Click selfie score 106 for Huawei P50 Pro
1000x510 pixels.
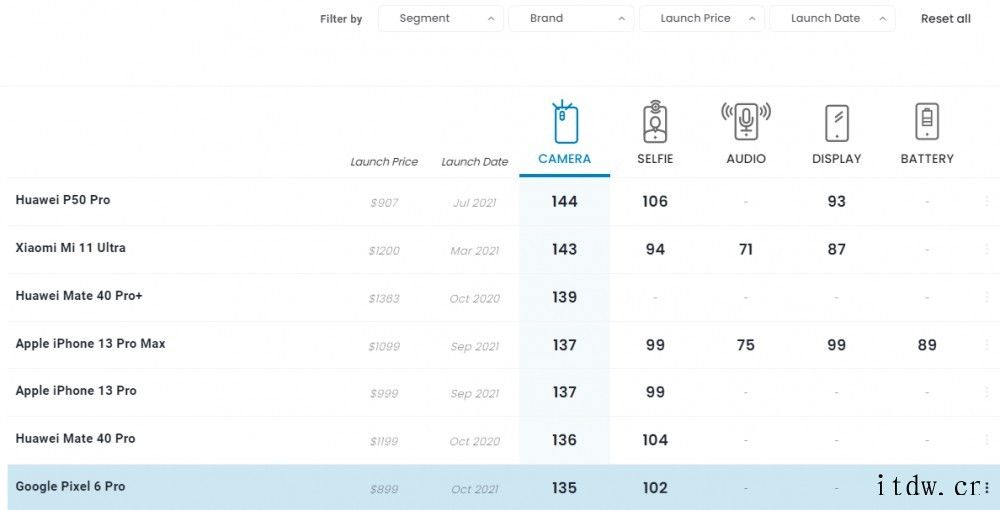pyautogui.click(x=655, y=201)
